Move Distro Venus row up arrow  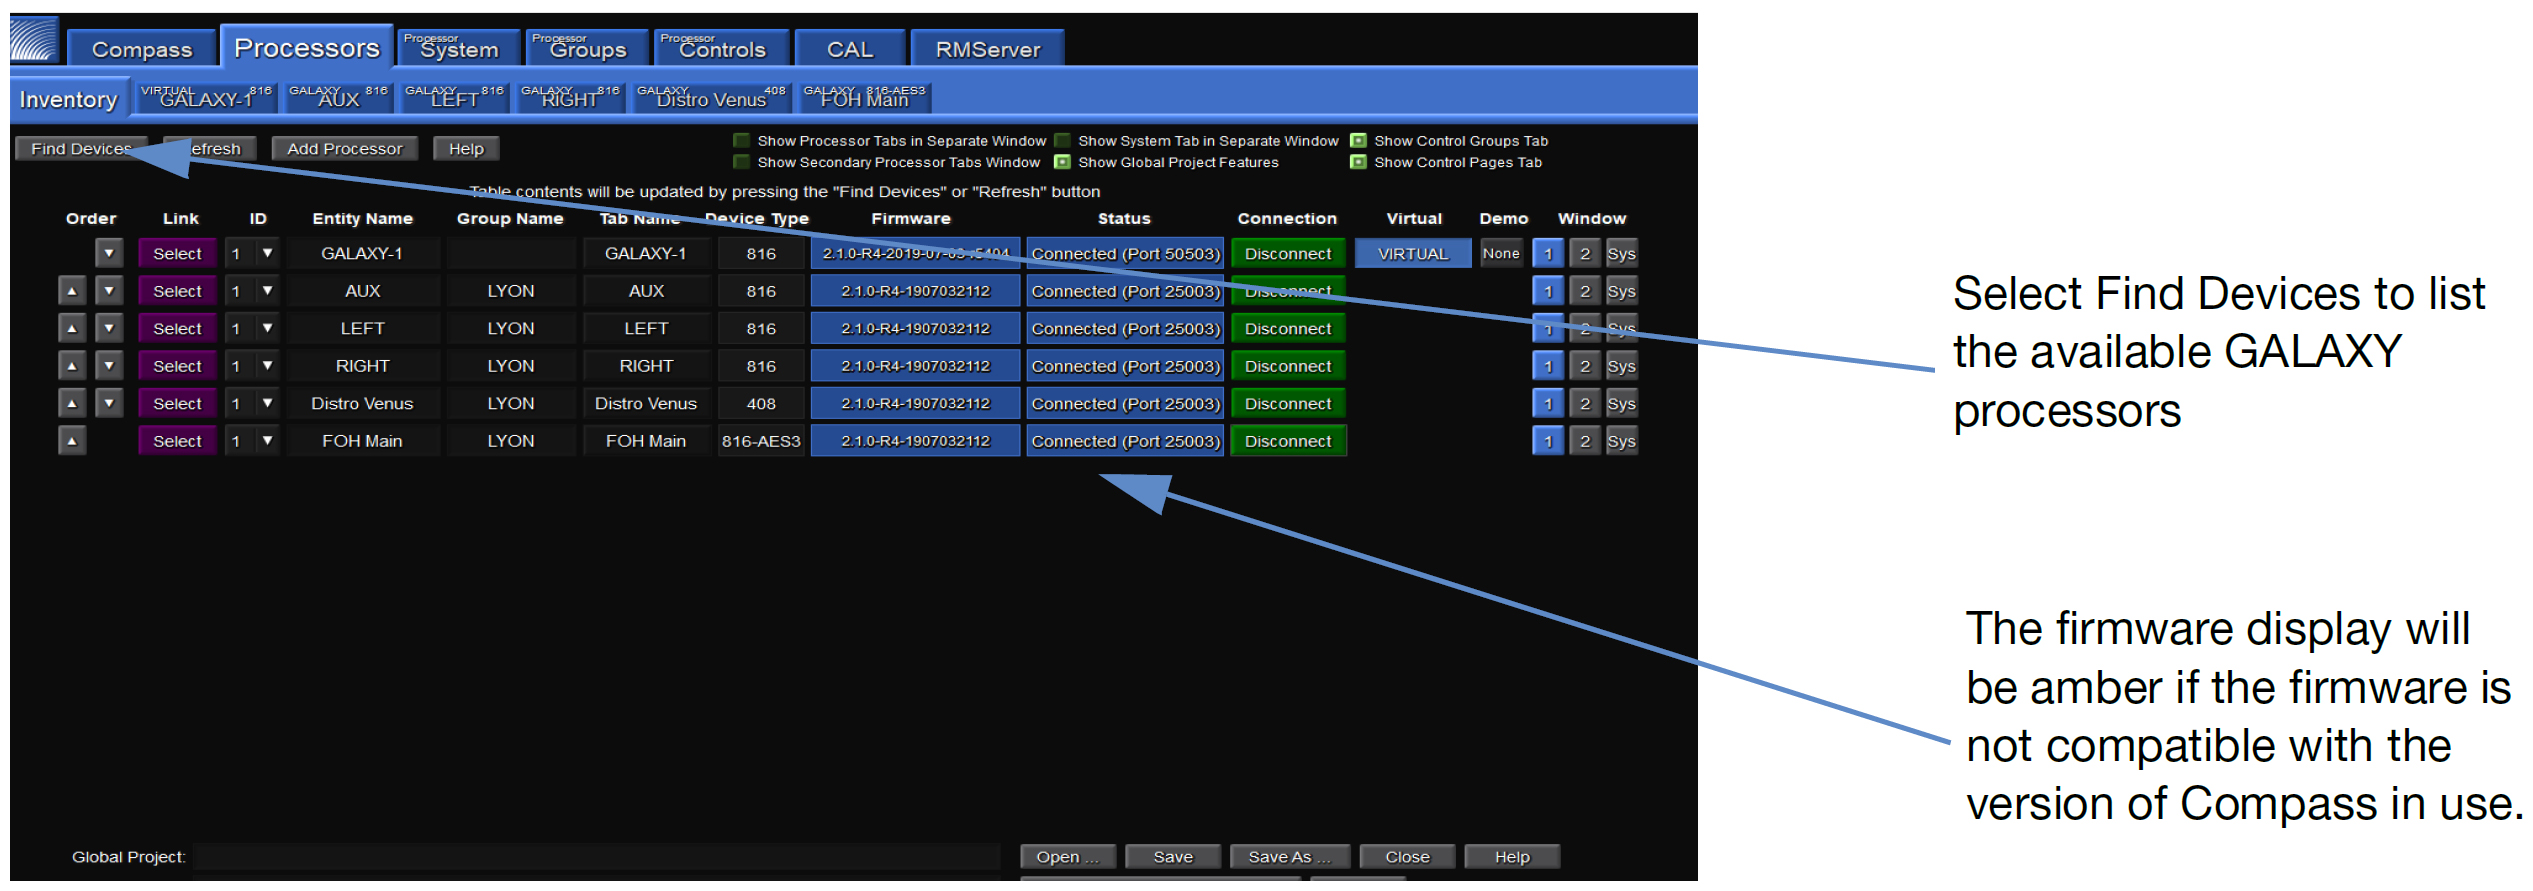[x=72, y=403]
